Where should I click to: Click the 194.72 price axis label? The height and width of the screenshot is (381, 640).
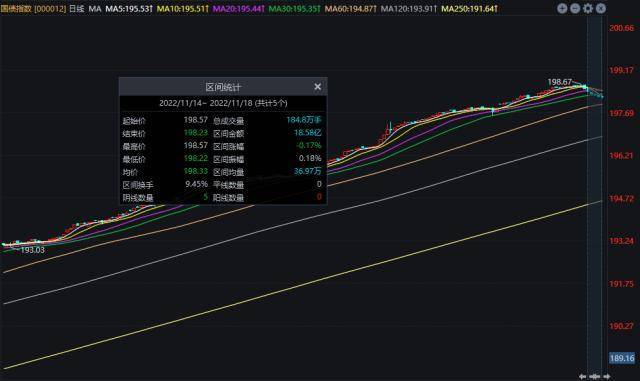622,198
